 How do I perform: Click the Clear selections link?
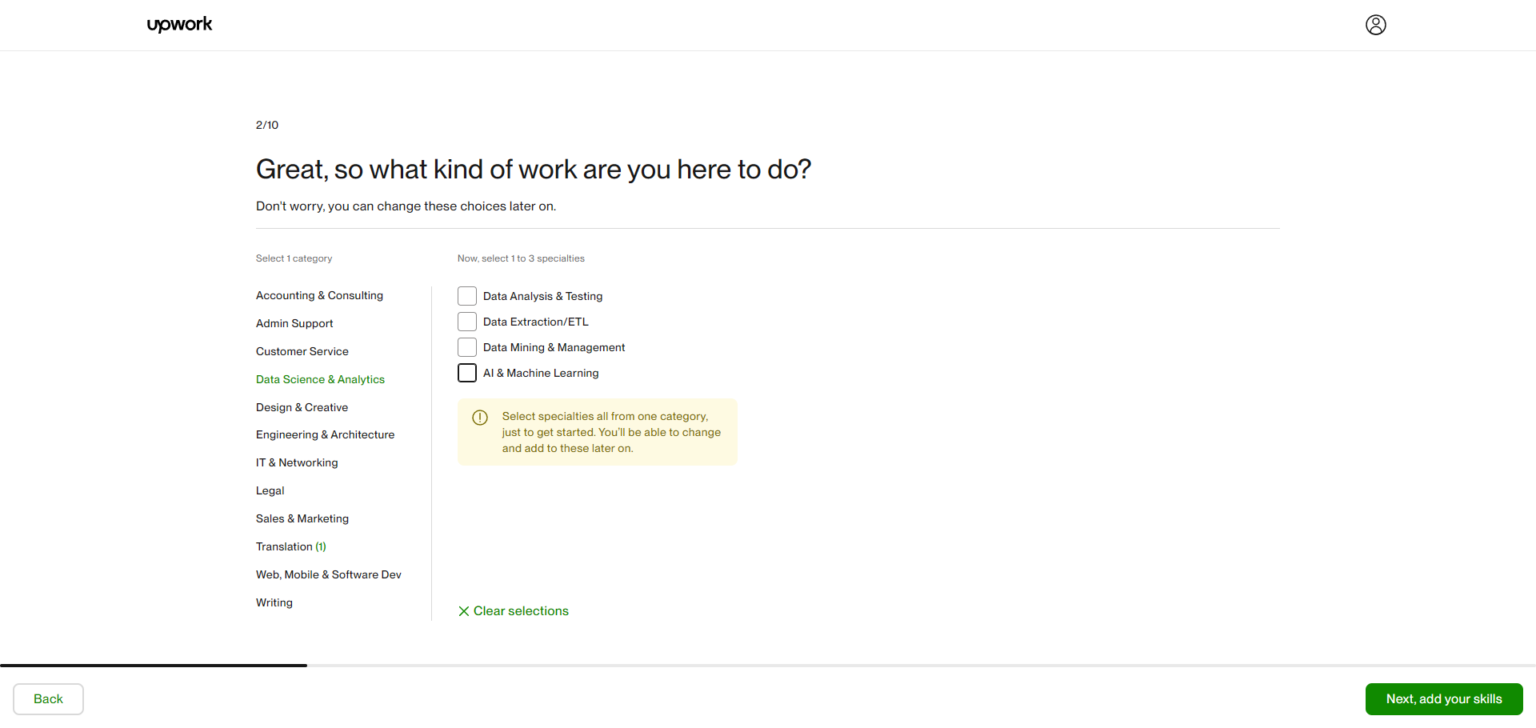point(520,610)
